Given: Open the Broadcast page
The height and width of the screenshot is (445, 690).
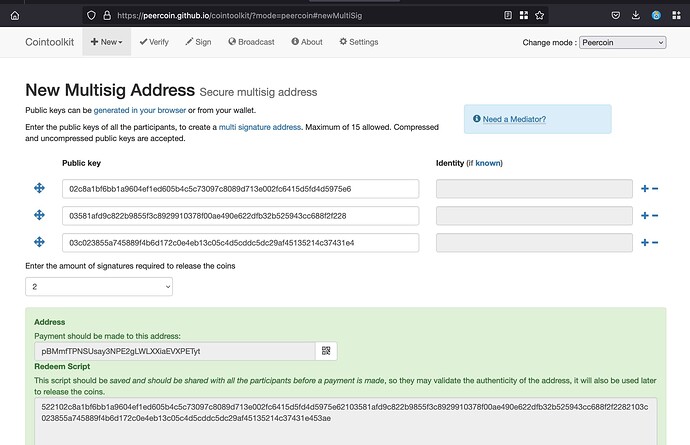Looking at the screenshot, I should 251,42.
